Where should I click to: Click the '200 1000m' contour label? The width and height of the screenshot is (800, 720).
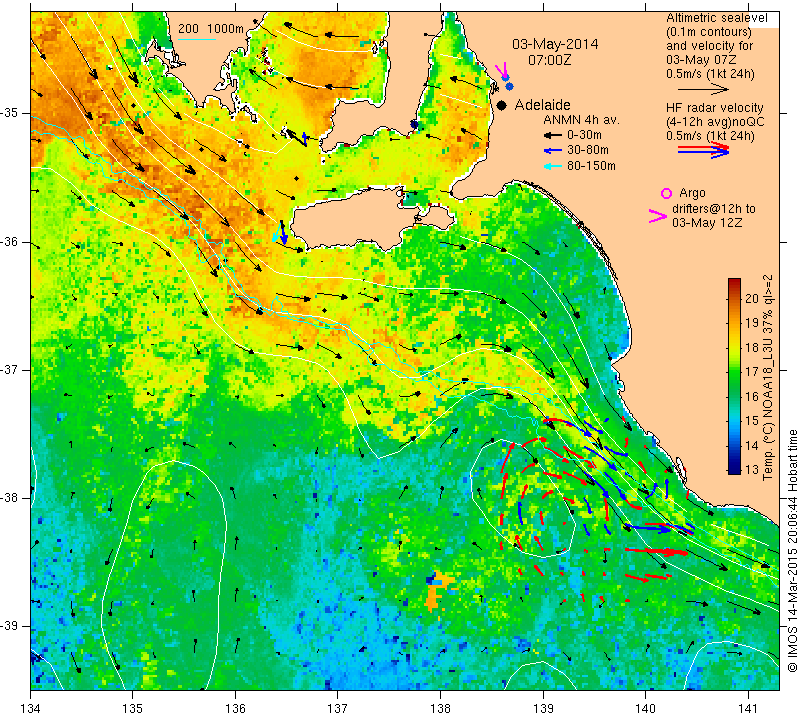211,29
